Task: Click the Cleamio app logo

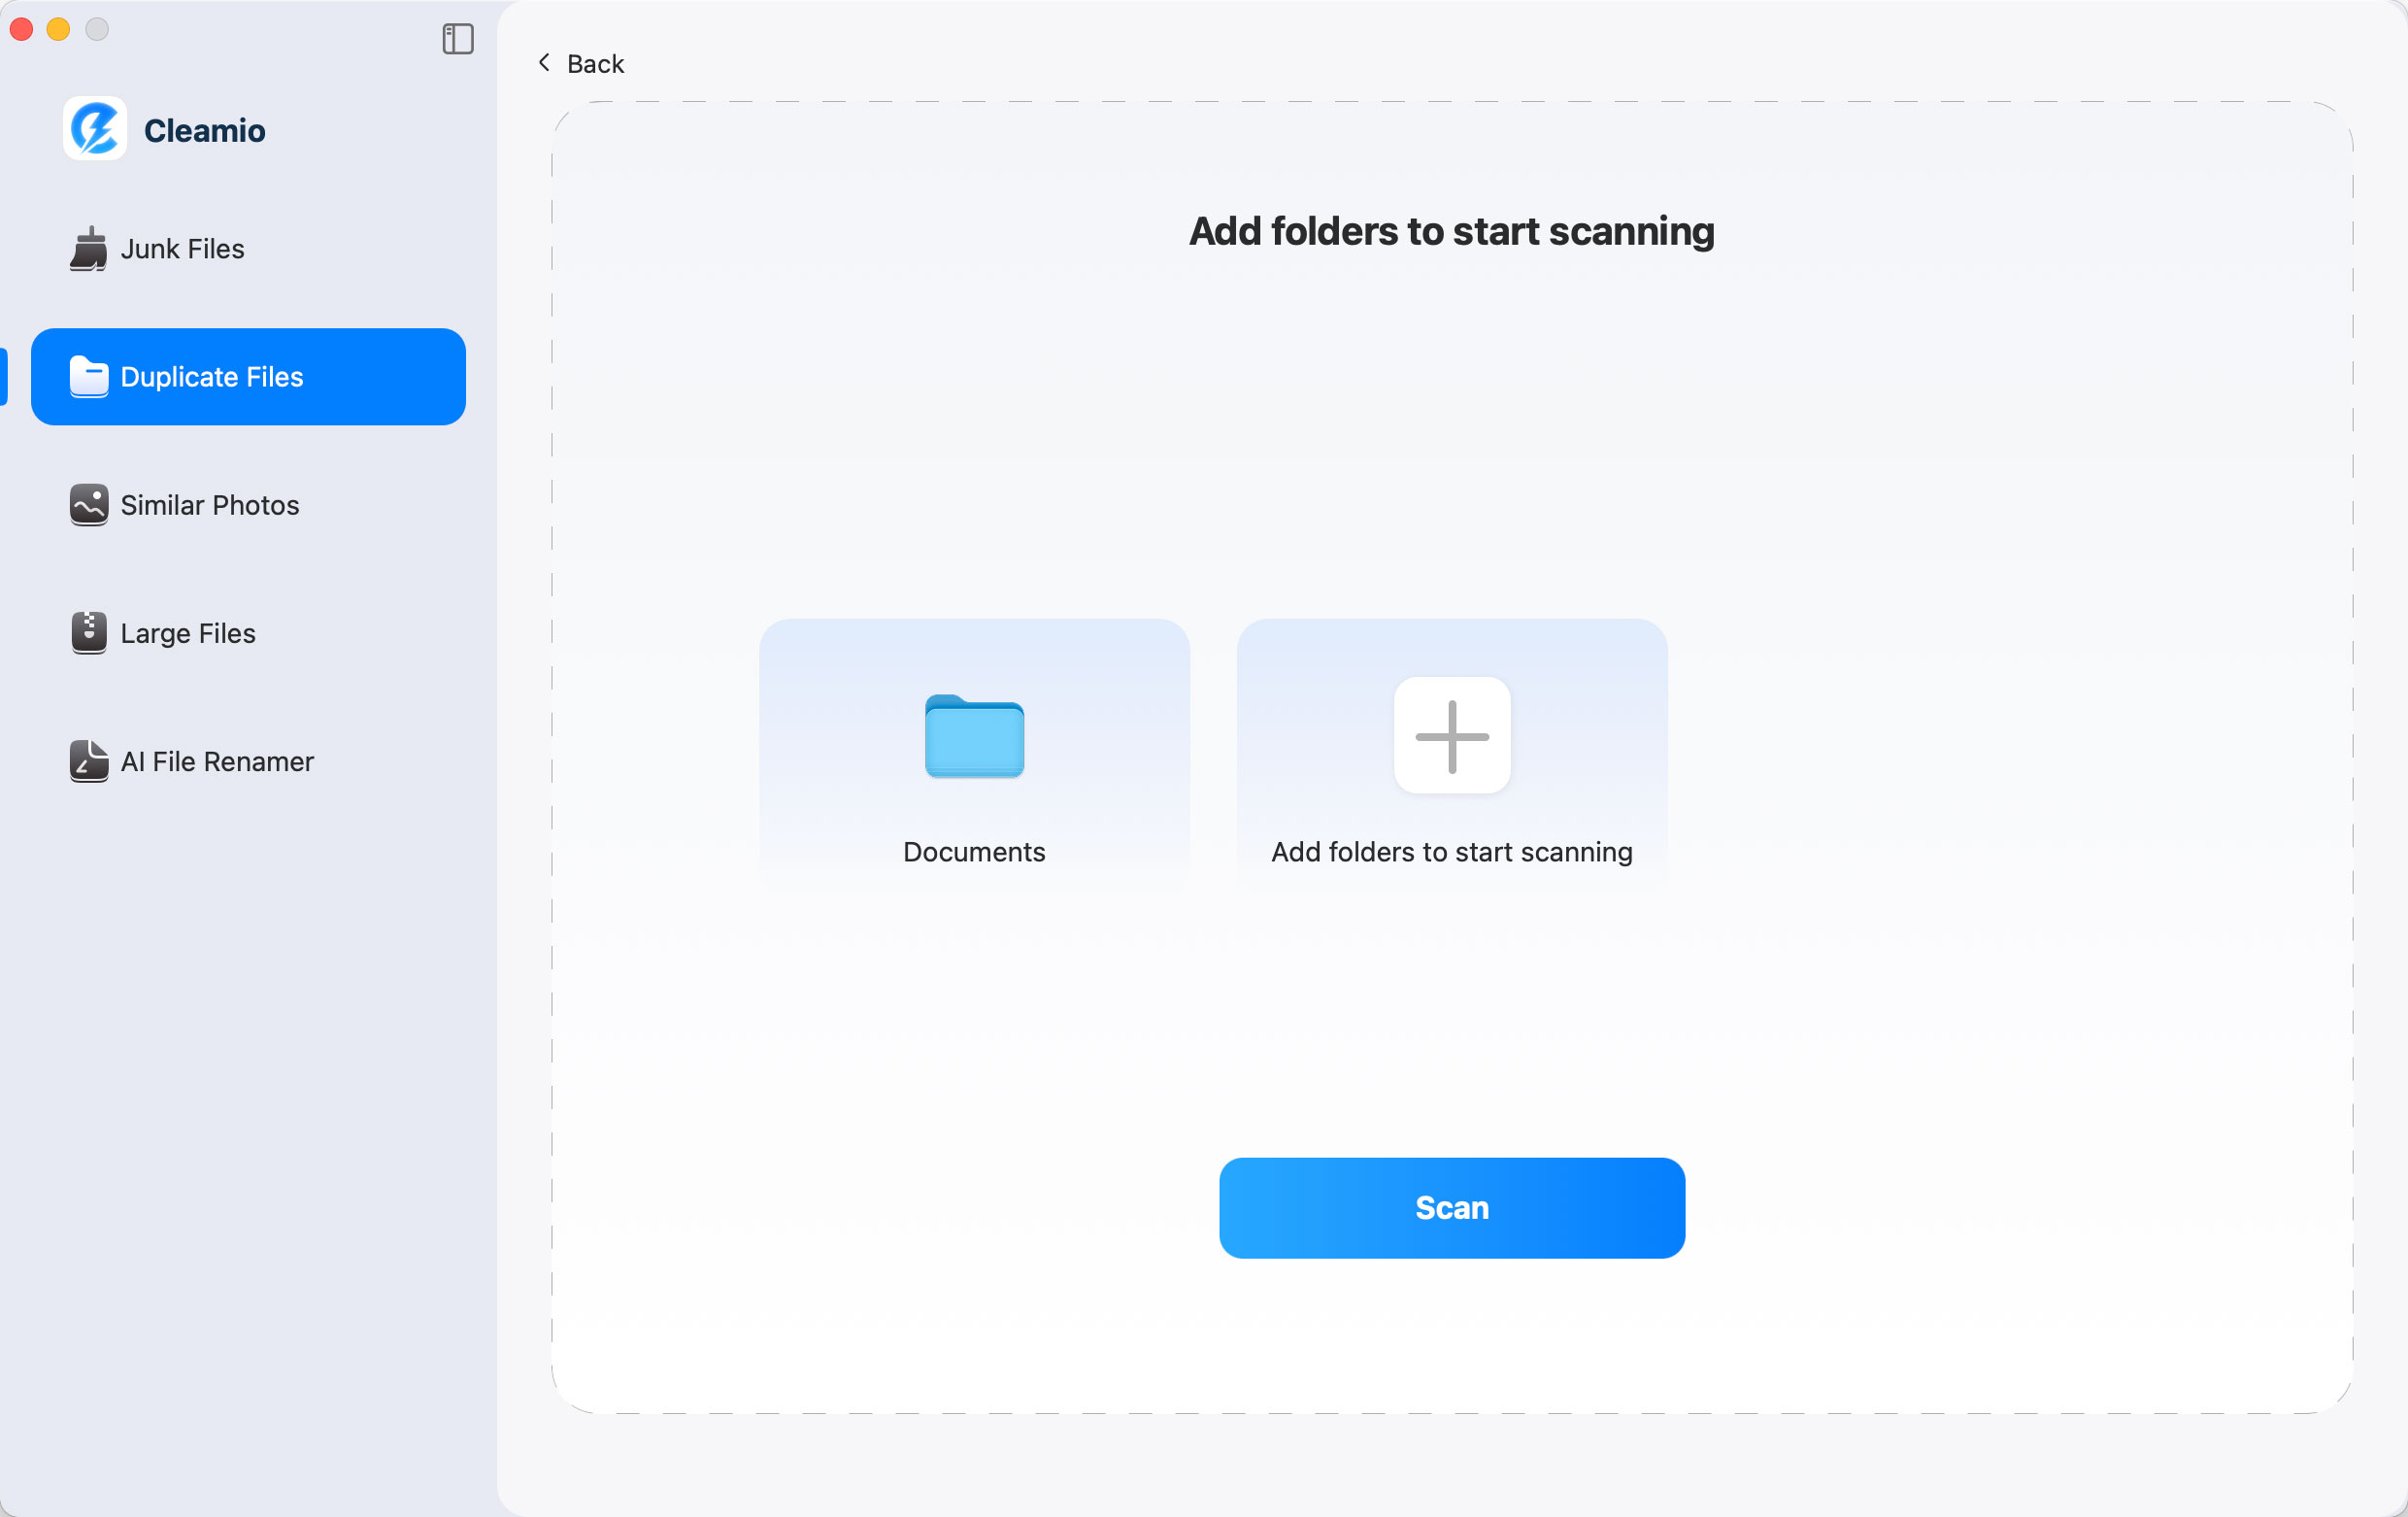Action: point(94,129)
